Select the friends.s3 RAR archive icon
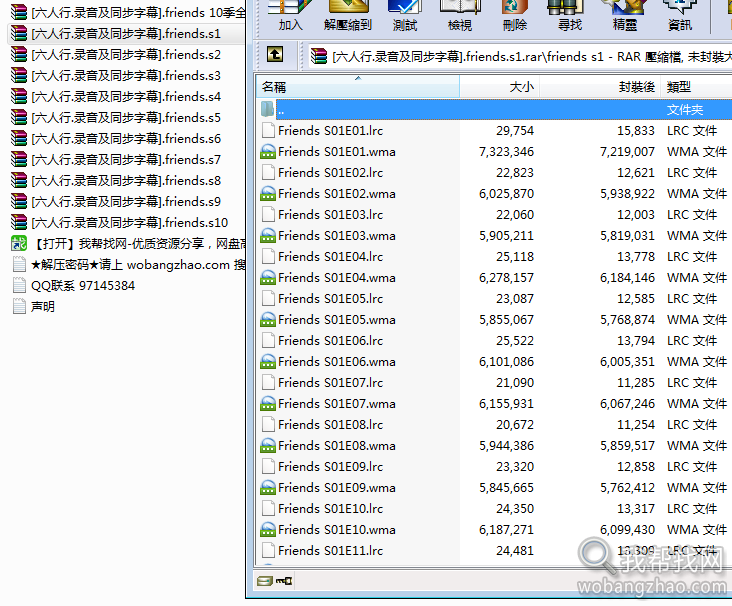 click(x=19, y=76)
